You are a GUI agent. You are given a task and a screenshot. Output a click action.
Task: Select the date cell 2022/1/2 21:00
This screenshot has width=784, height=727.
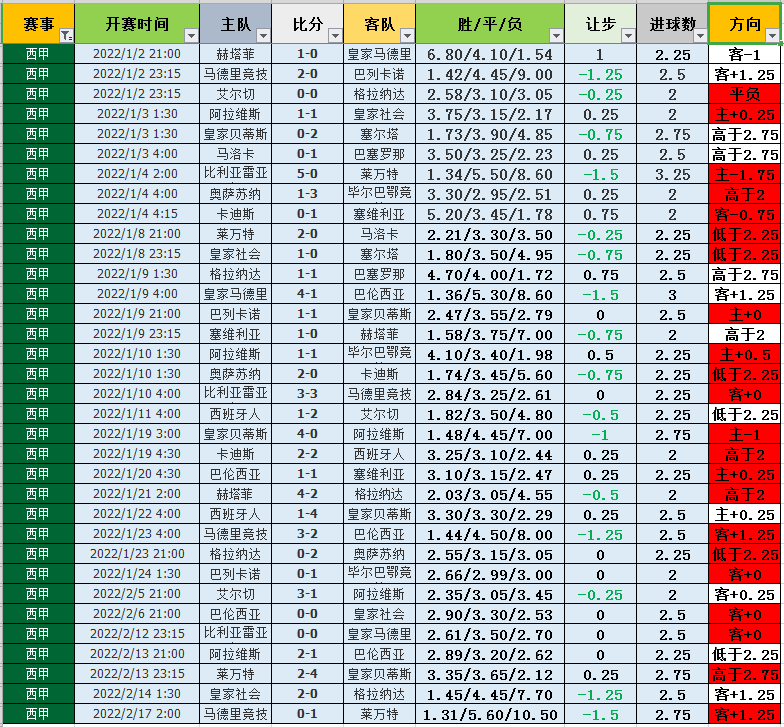click(x=137, y=54)
